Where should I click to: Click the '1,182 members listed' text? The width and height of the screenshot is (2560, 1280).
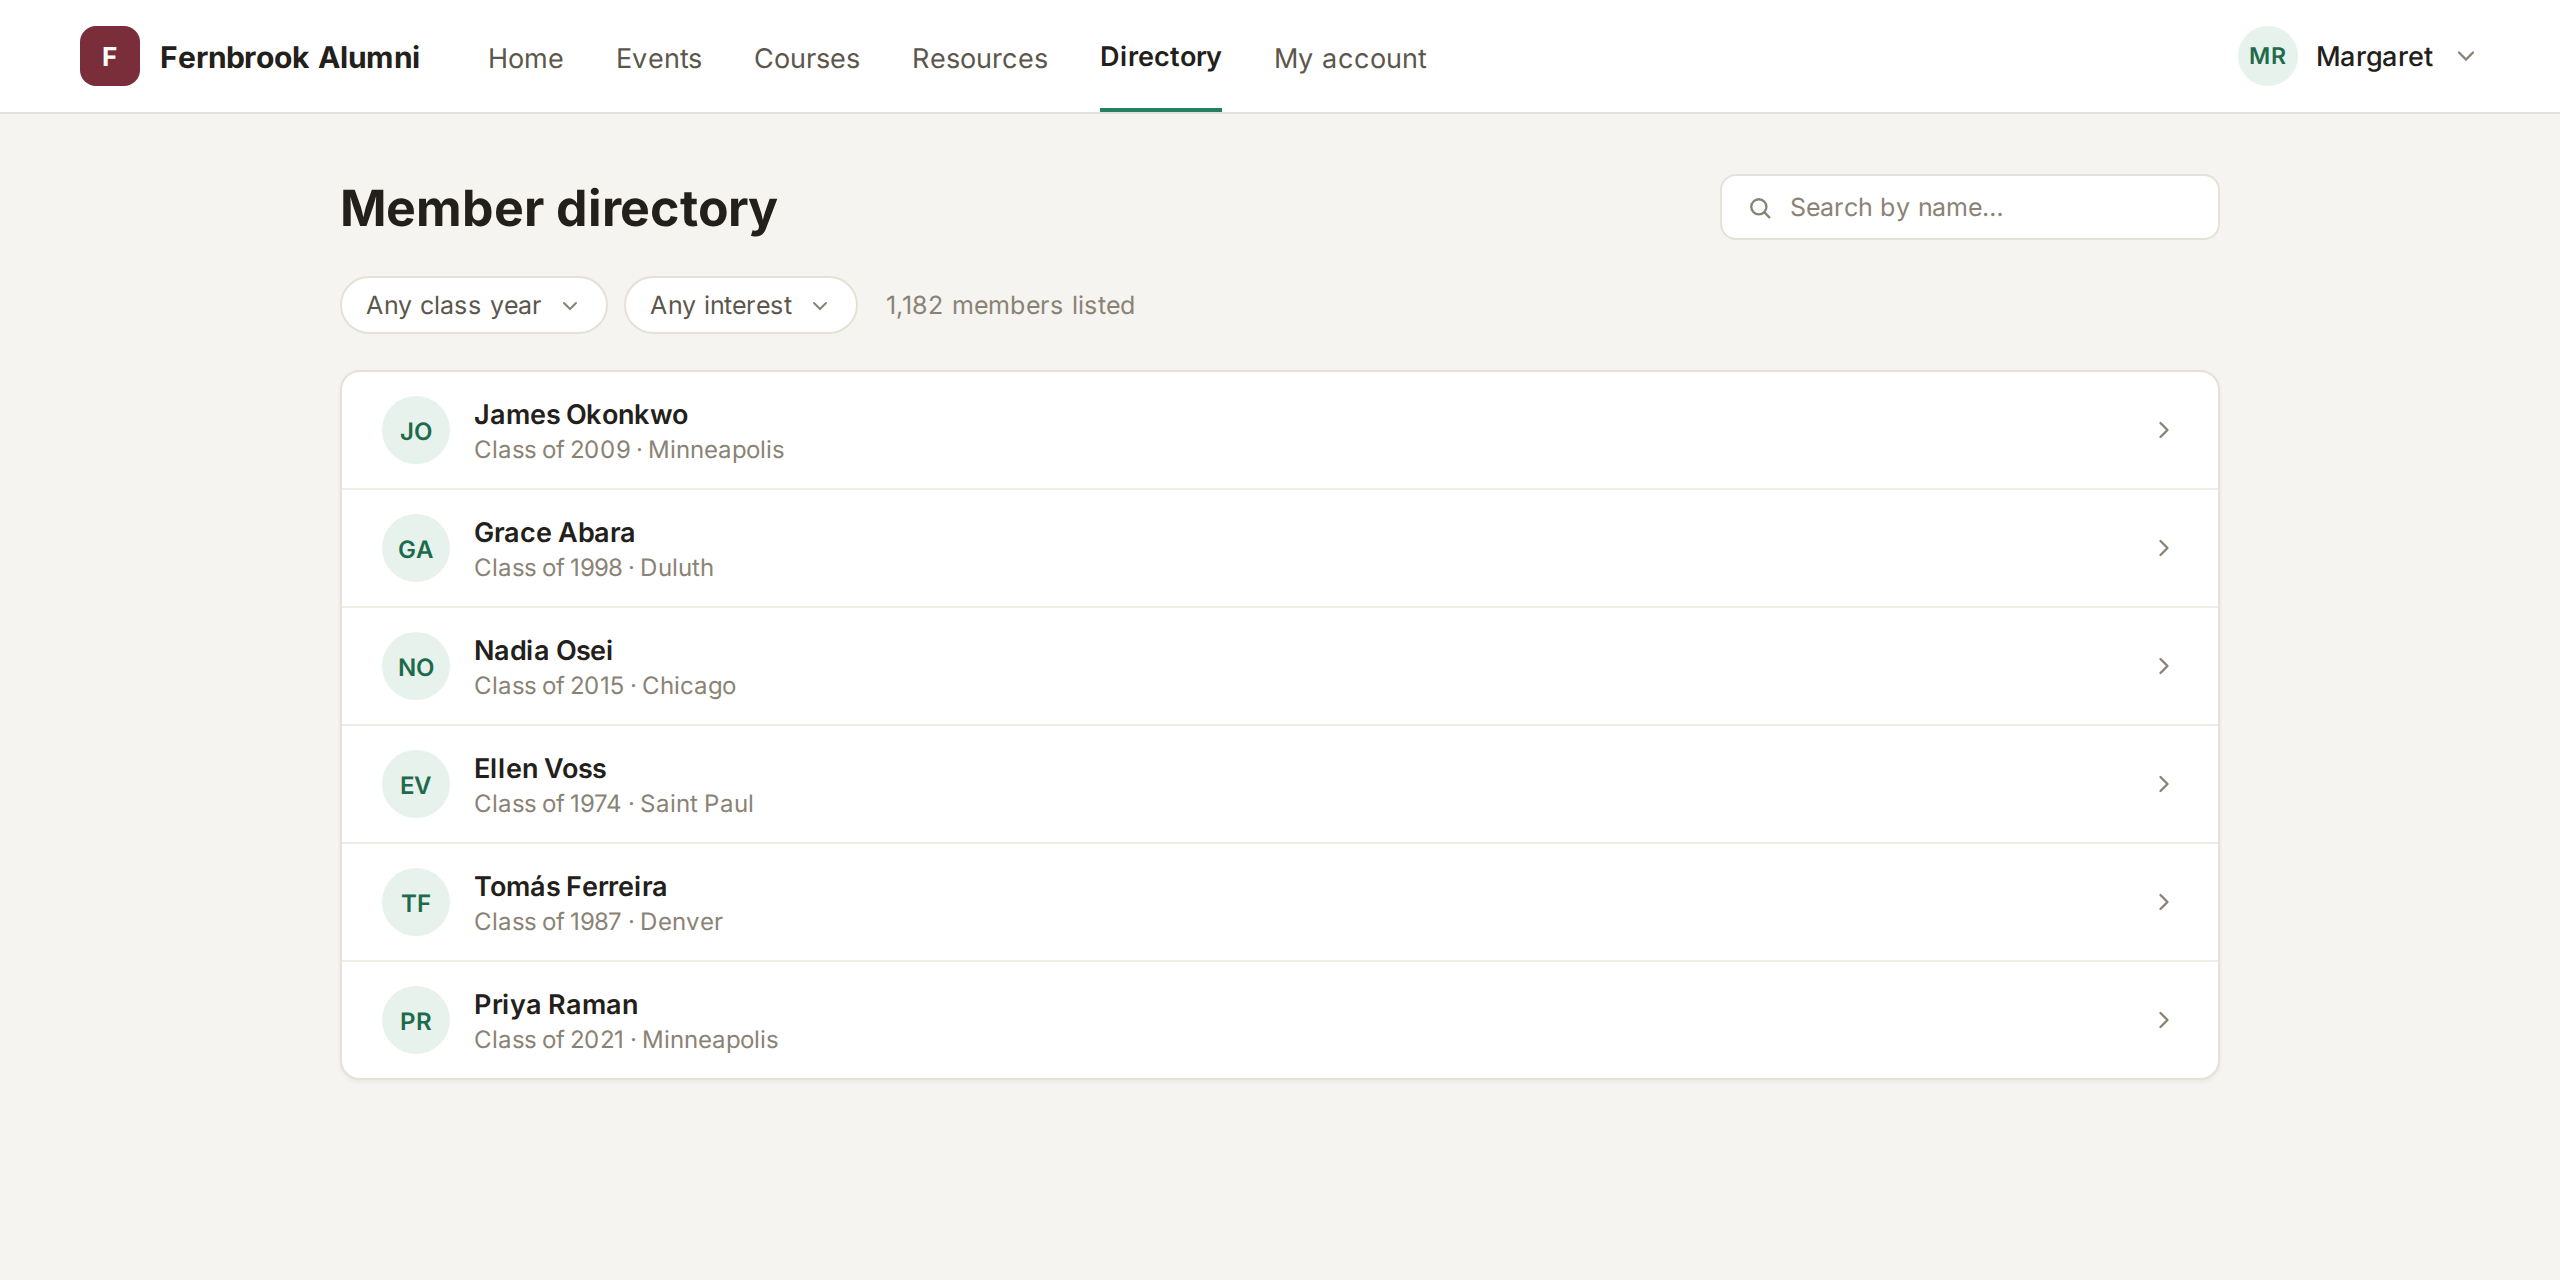(1010, 305)
